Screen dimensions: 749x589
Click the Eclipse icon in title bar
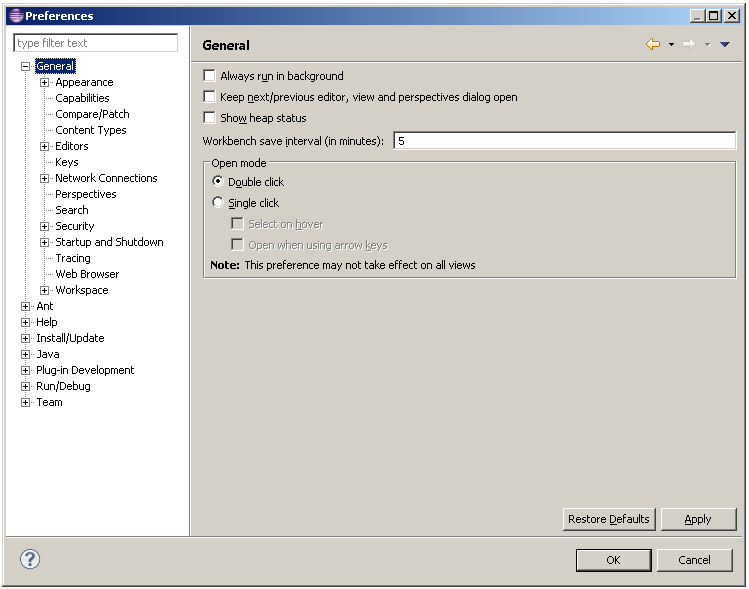pos(16,16)
